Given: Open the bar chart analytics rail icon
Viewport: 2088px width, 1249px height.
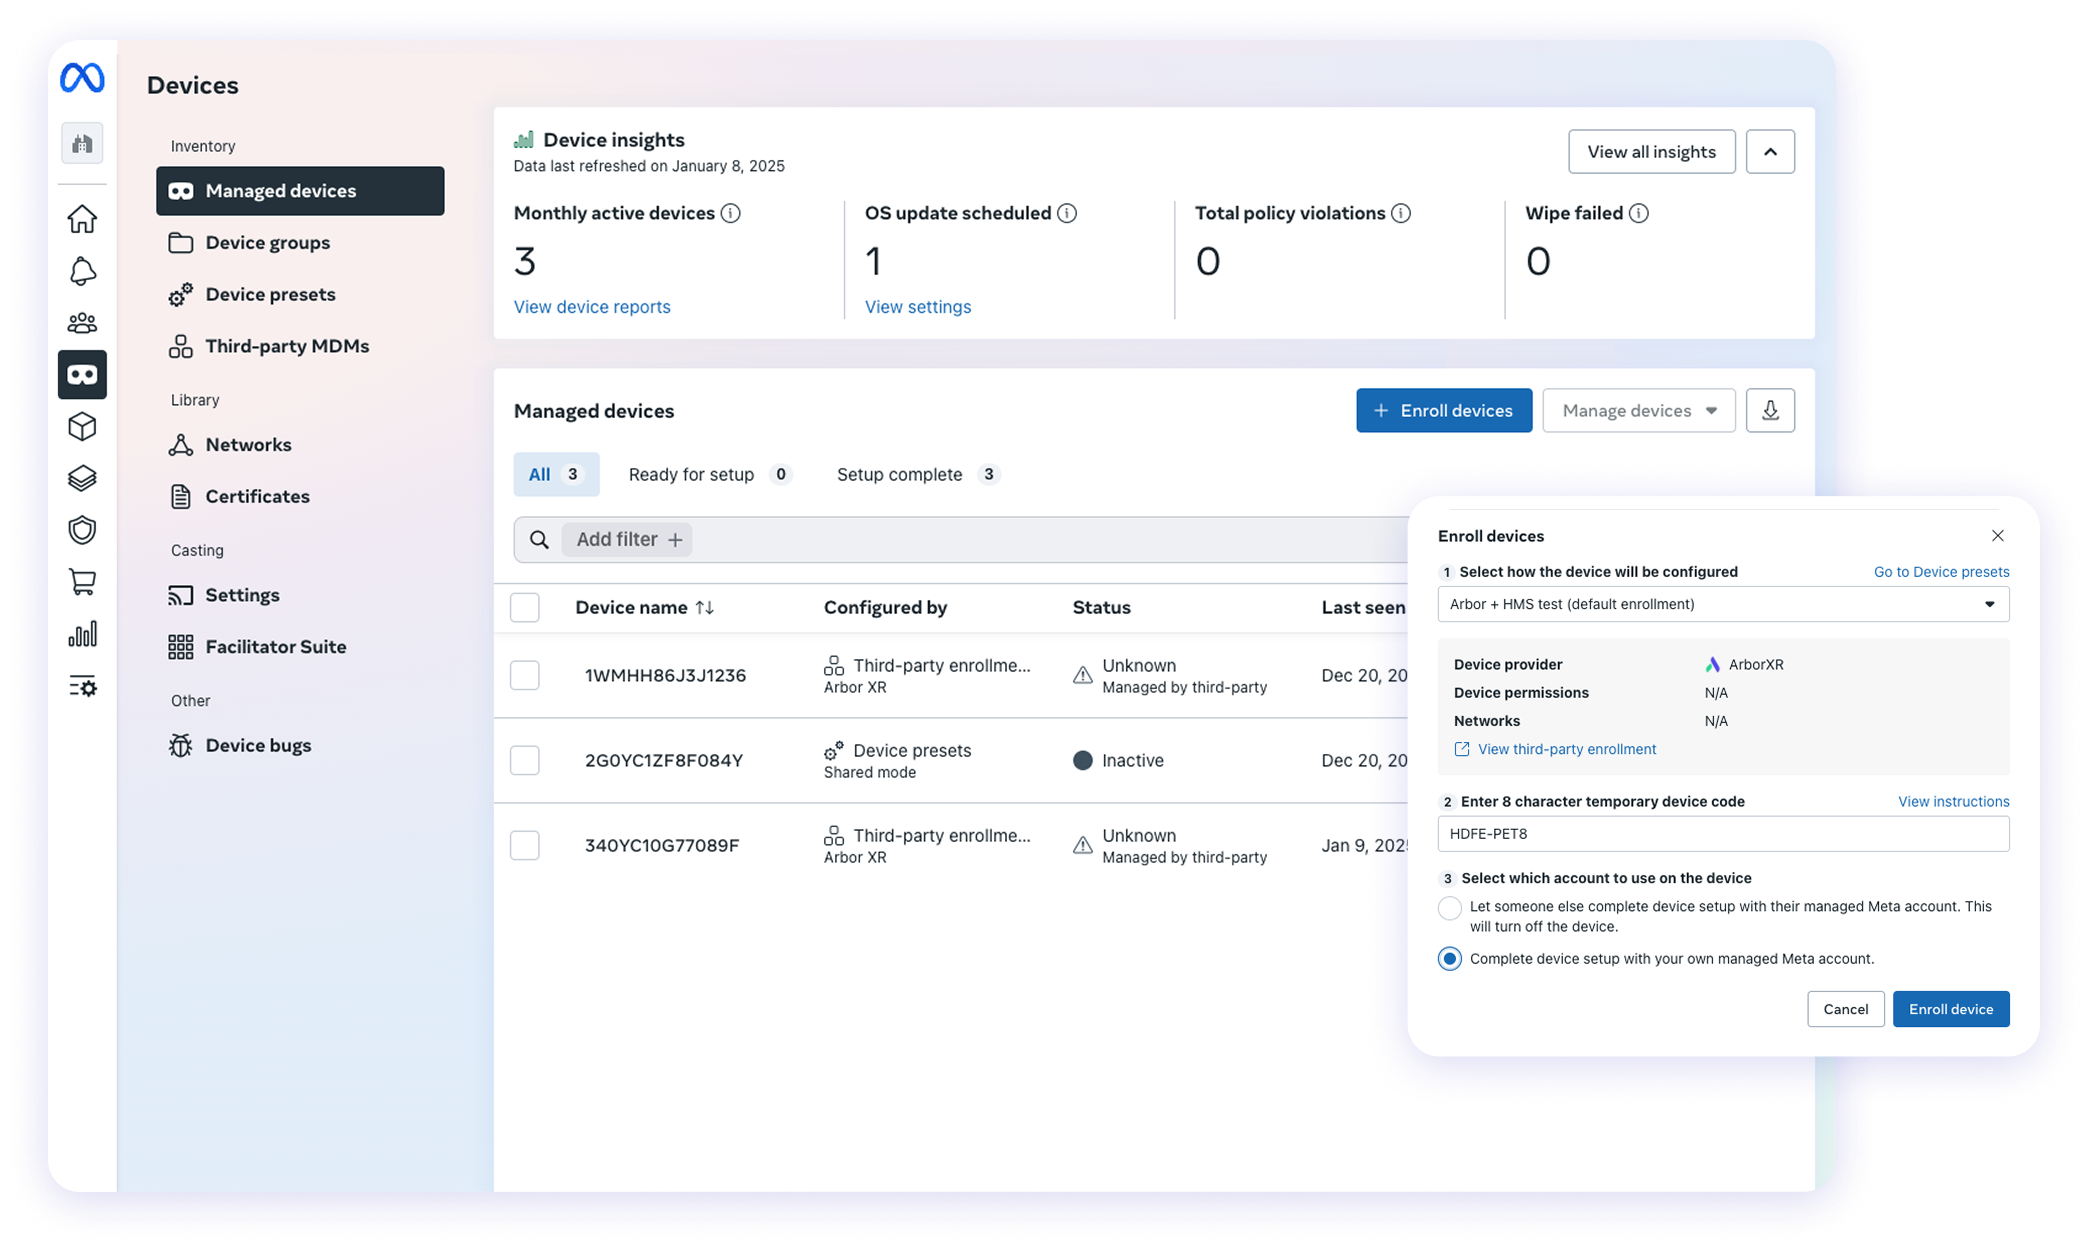Looking at the screenshot, I should click(82, 634).
